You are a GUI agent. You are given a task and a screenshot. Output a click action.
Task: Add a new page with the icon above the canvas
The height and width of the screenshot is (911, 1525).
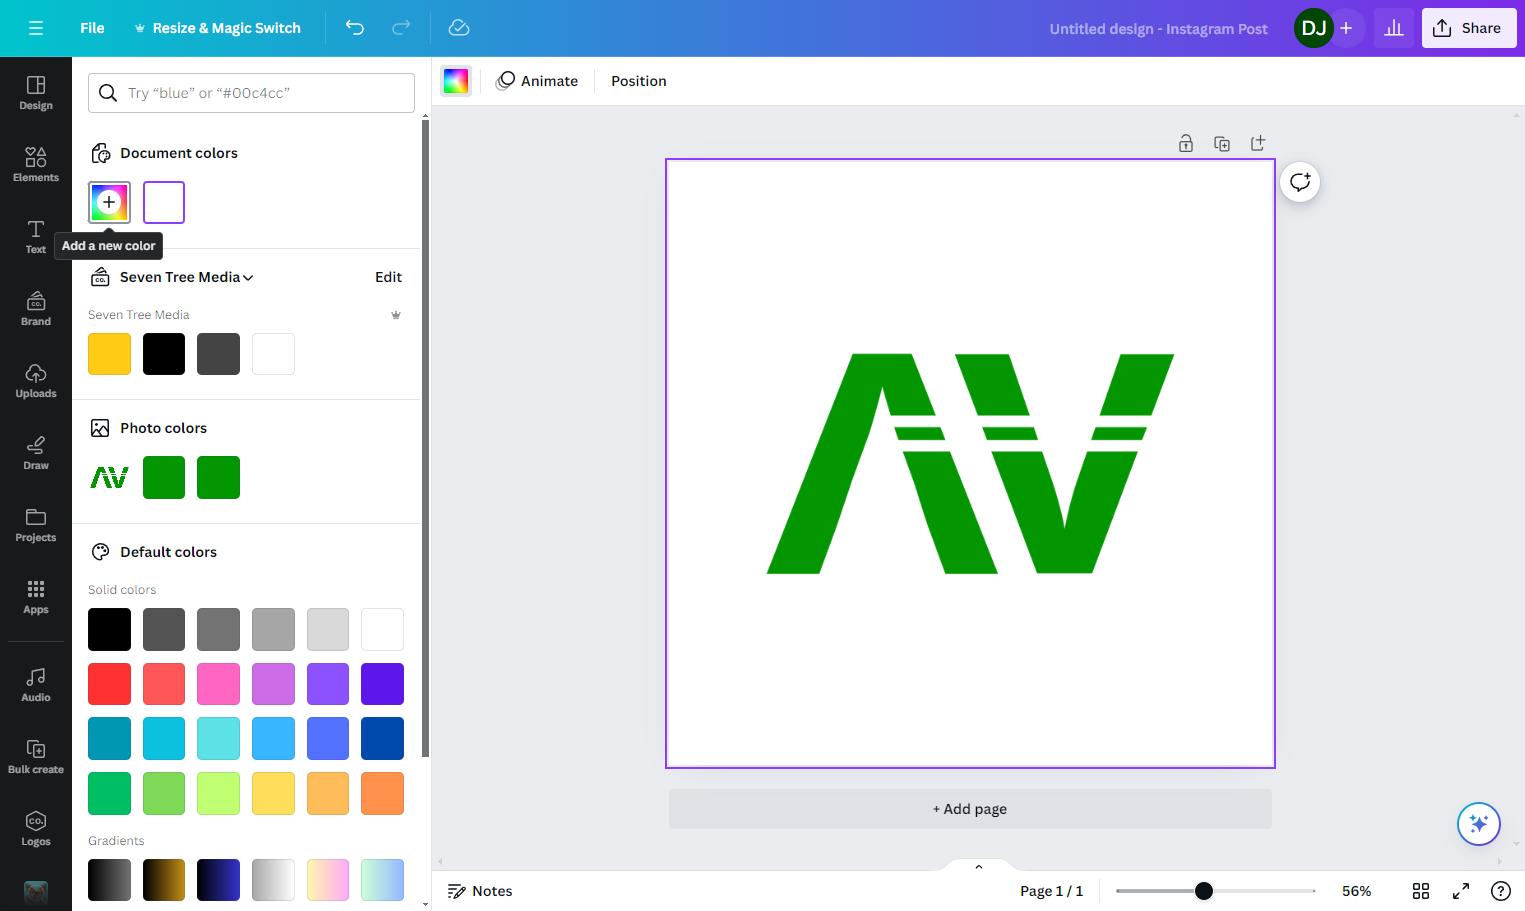pyautogui.click(x=1258, y=143)
